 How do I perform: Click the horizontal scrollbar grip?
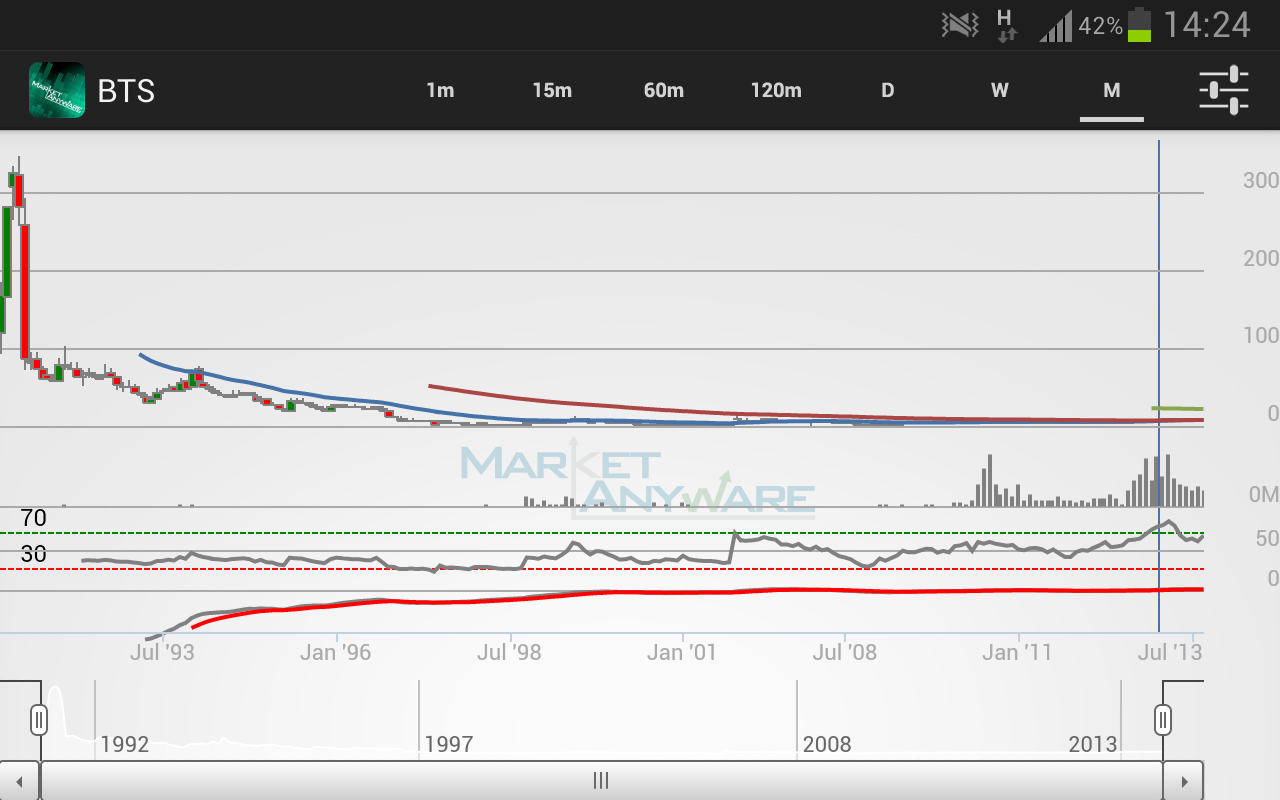[601, 781]
